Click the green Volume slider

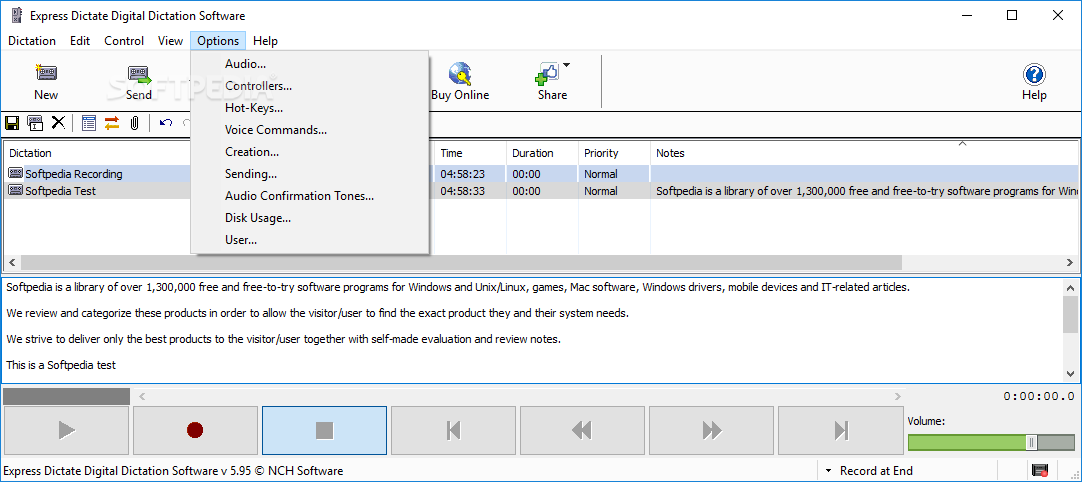pyautogui.click(x=991, y=442)
